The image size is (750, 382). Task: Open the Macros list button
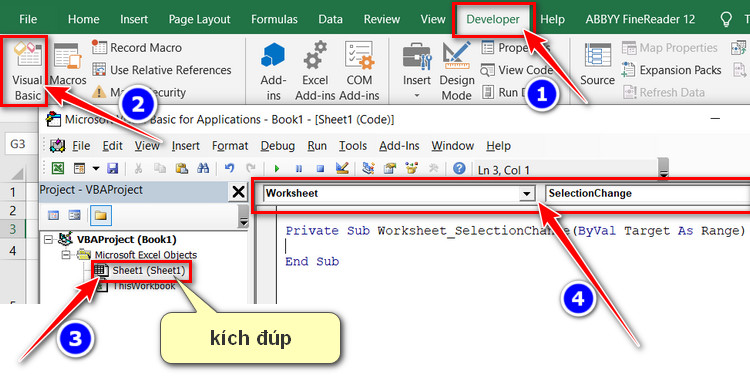(x=68, y=65)
